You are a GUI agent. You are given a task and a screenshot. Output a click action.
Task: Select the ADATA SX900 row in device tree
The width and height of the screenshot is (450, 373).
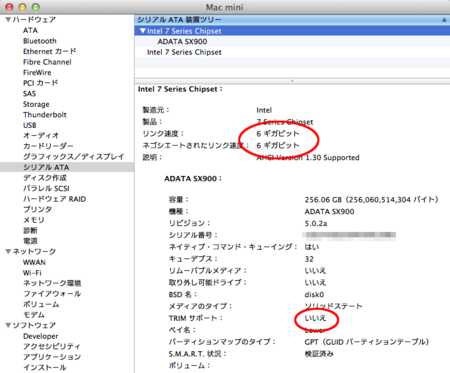(x=292, y=42)
